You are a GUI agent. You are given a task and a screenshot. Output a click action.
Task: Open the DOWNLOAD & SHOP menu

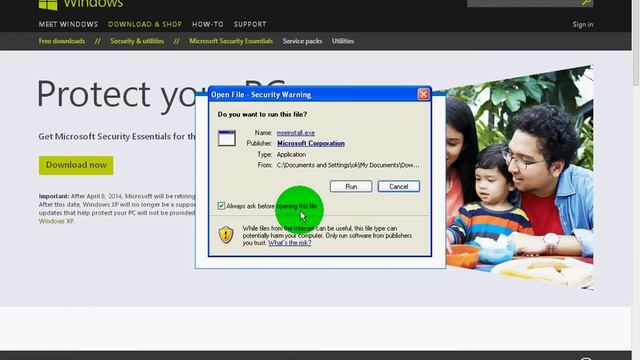point(145,24)
